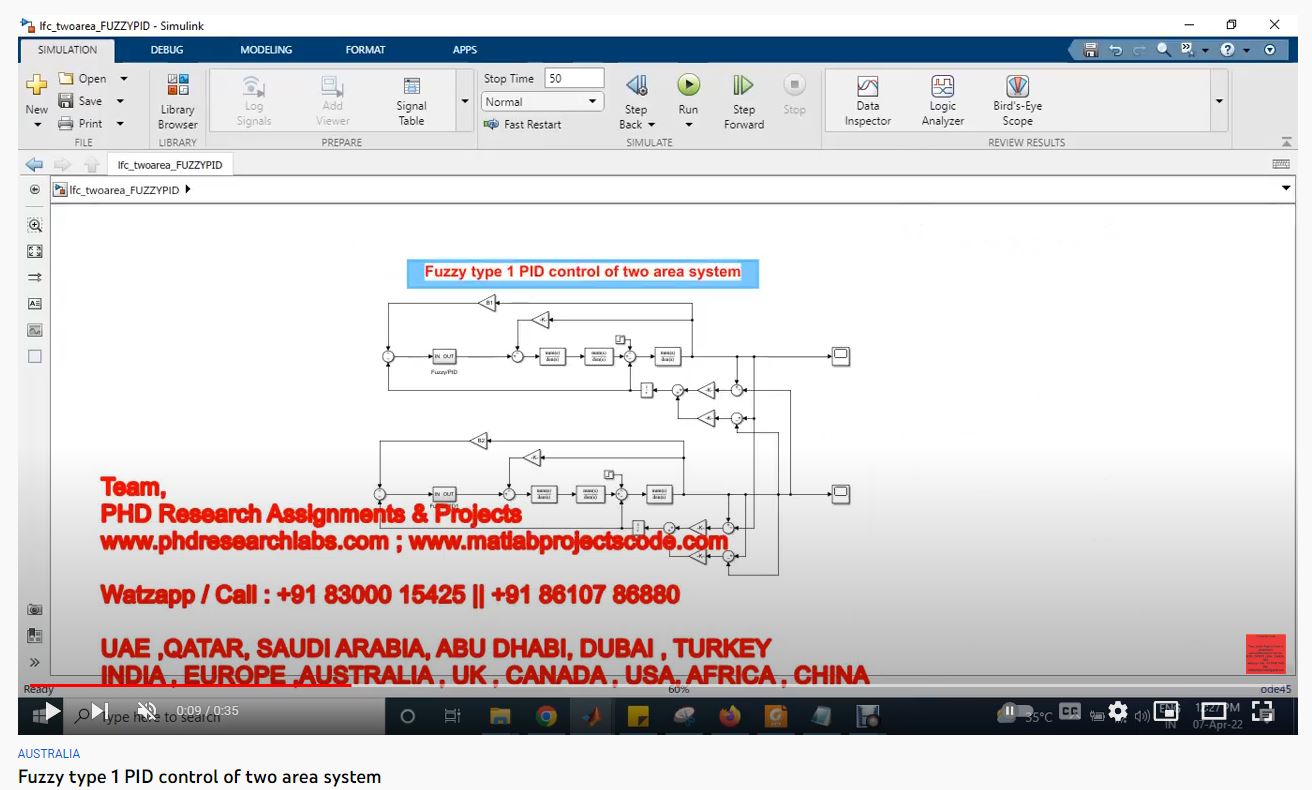
Task: Click the Print icon
Action: pyautogui.click(x=66, y=124)
